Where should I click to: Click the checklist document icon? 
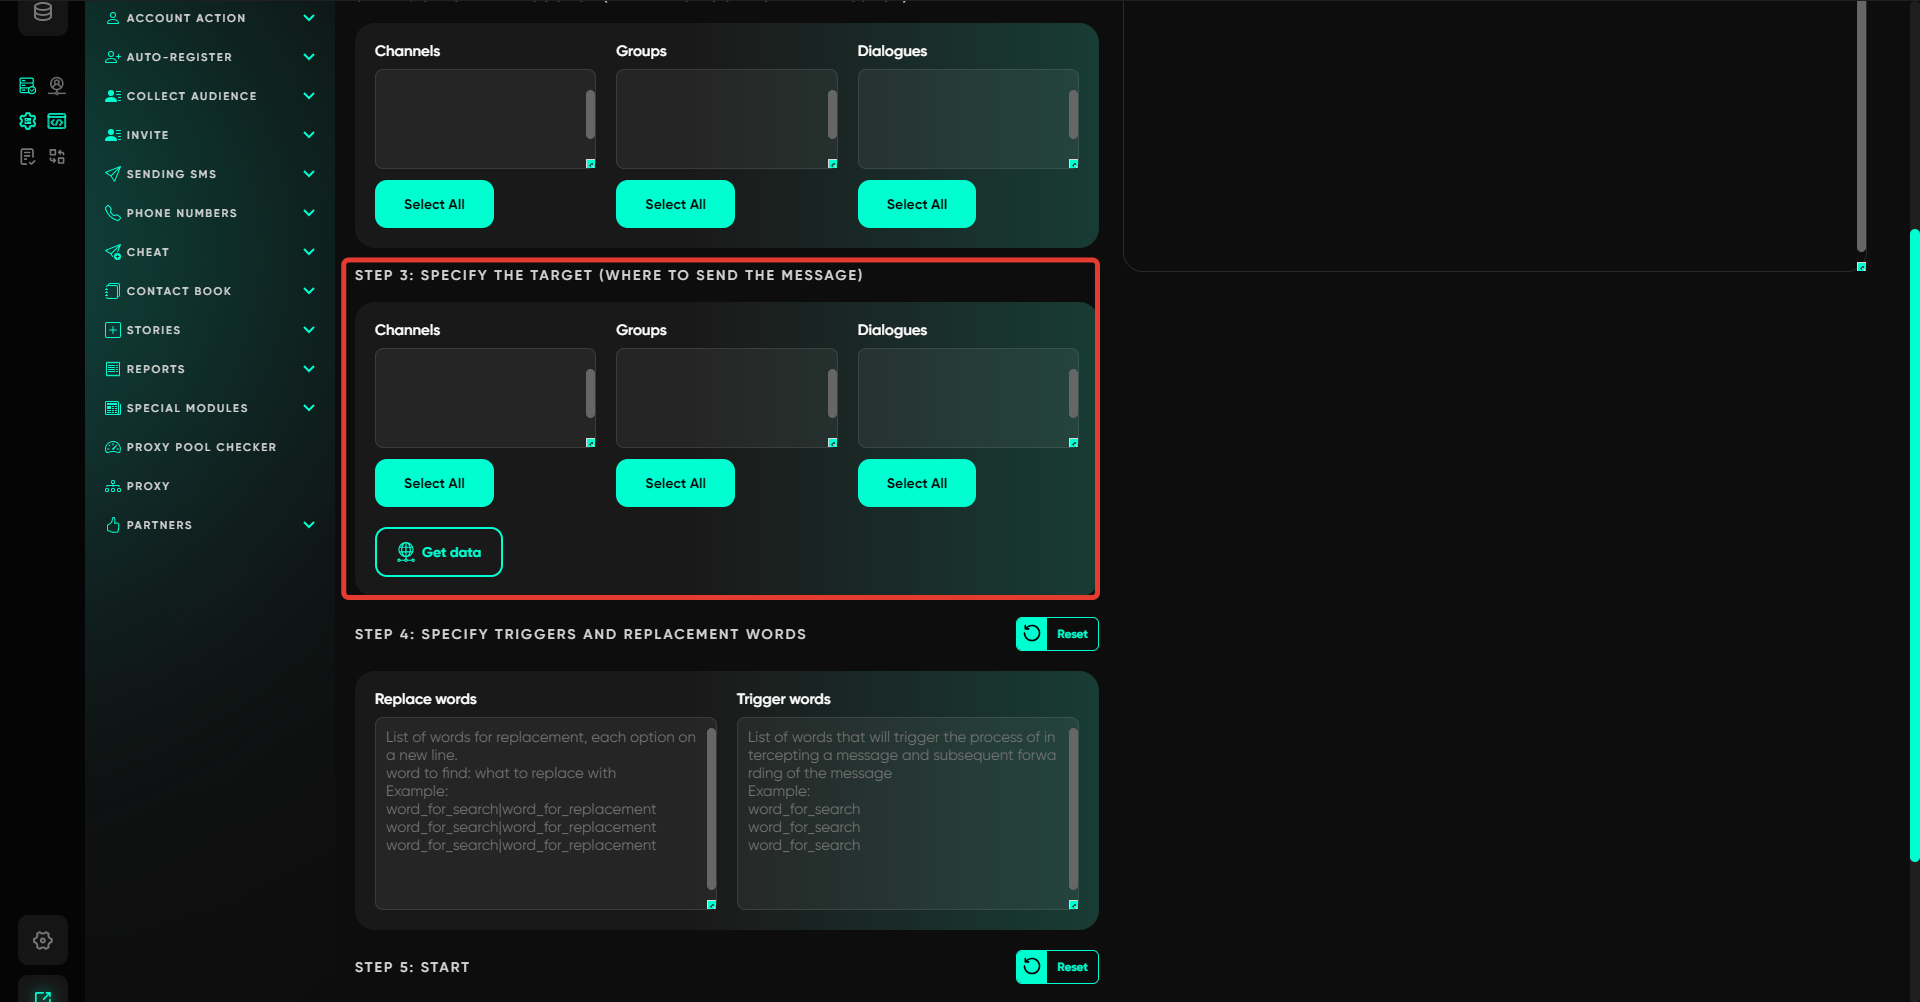[28, 157]
